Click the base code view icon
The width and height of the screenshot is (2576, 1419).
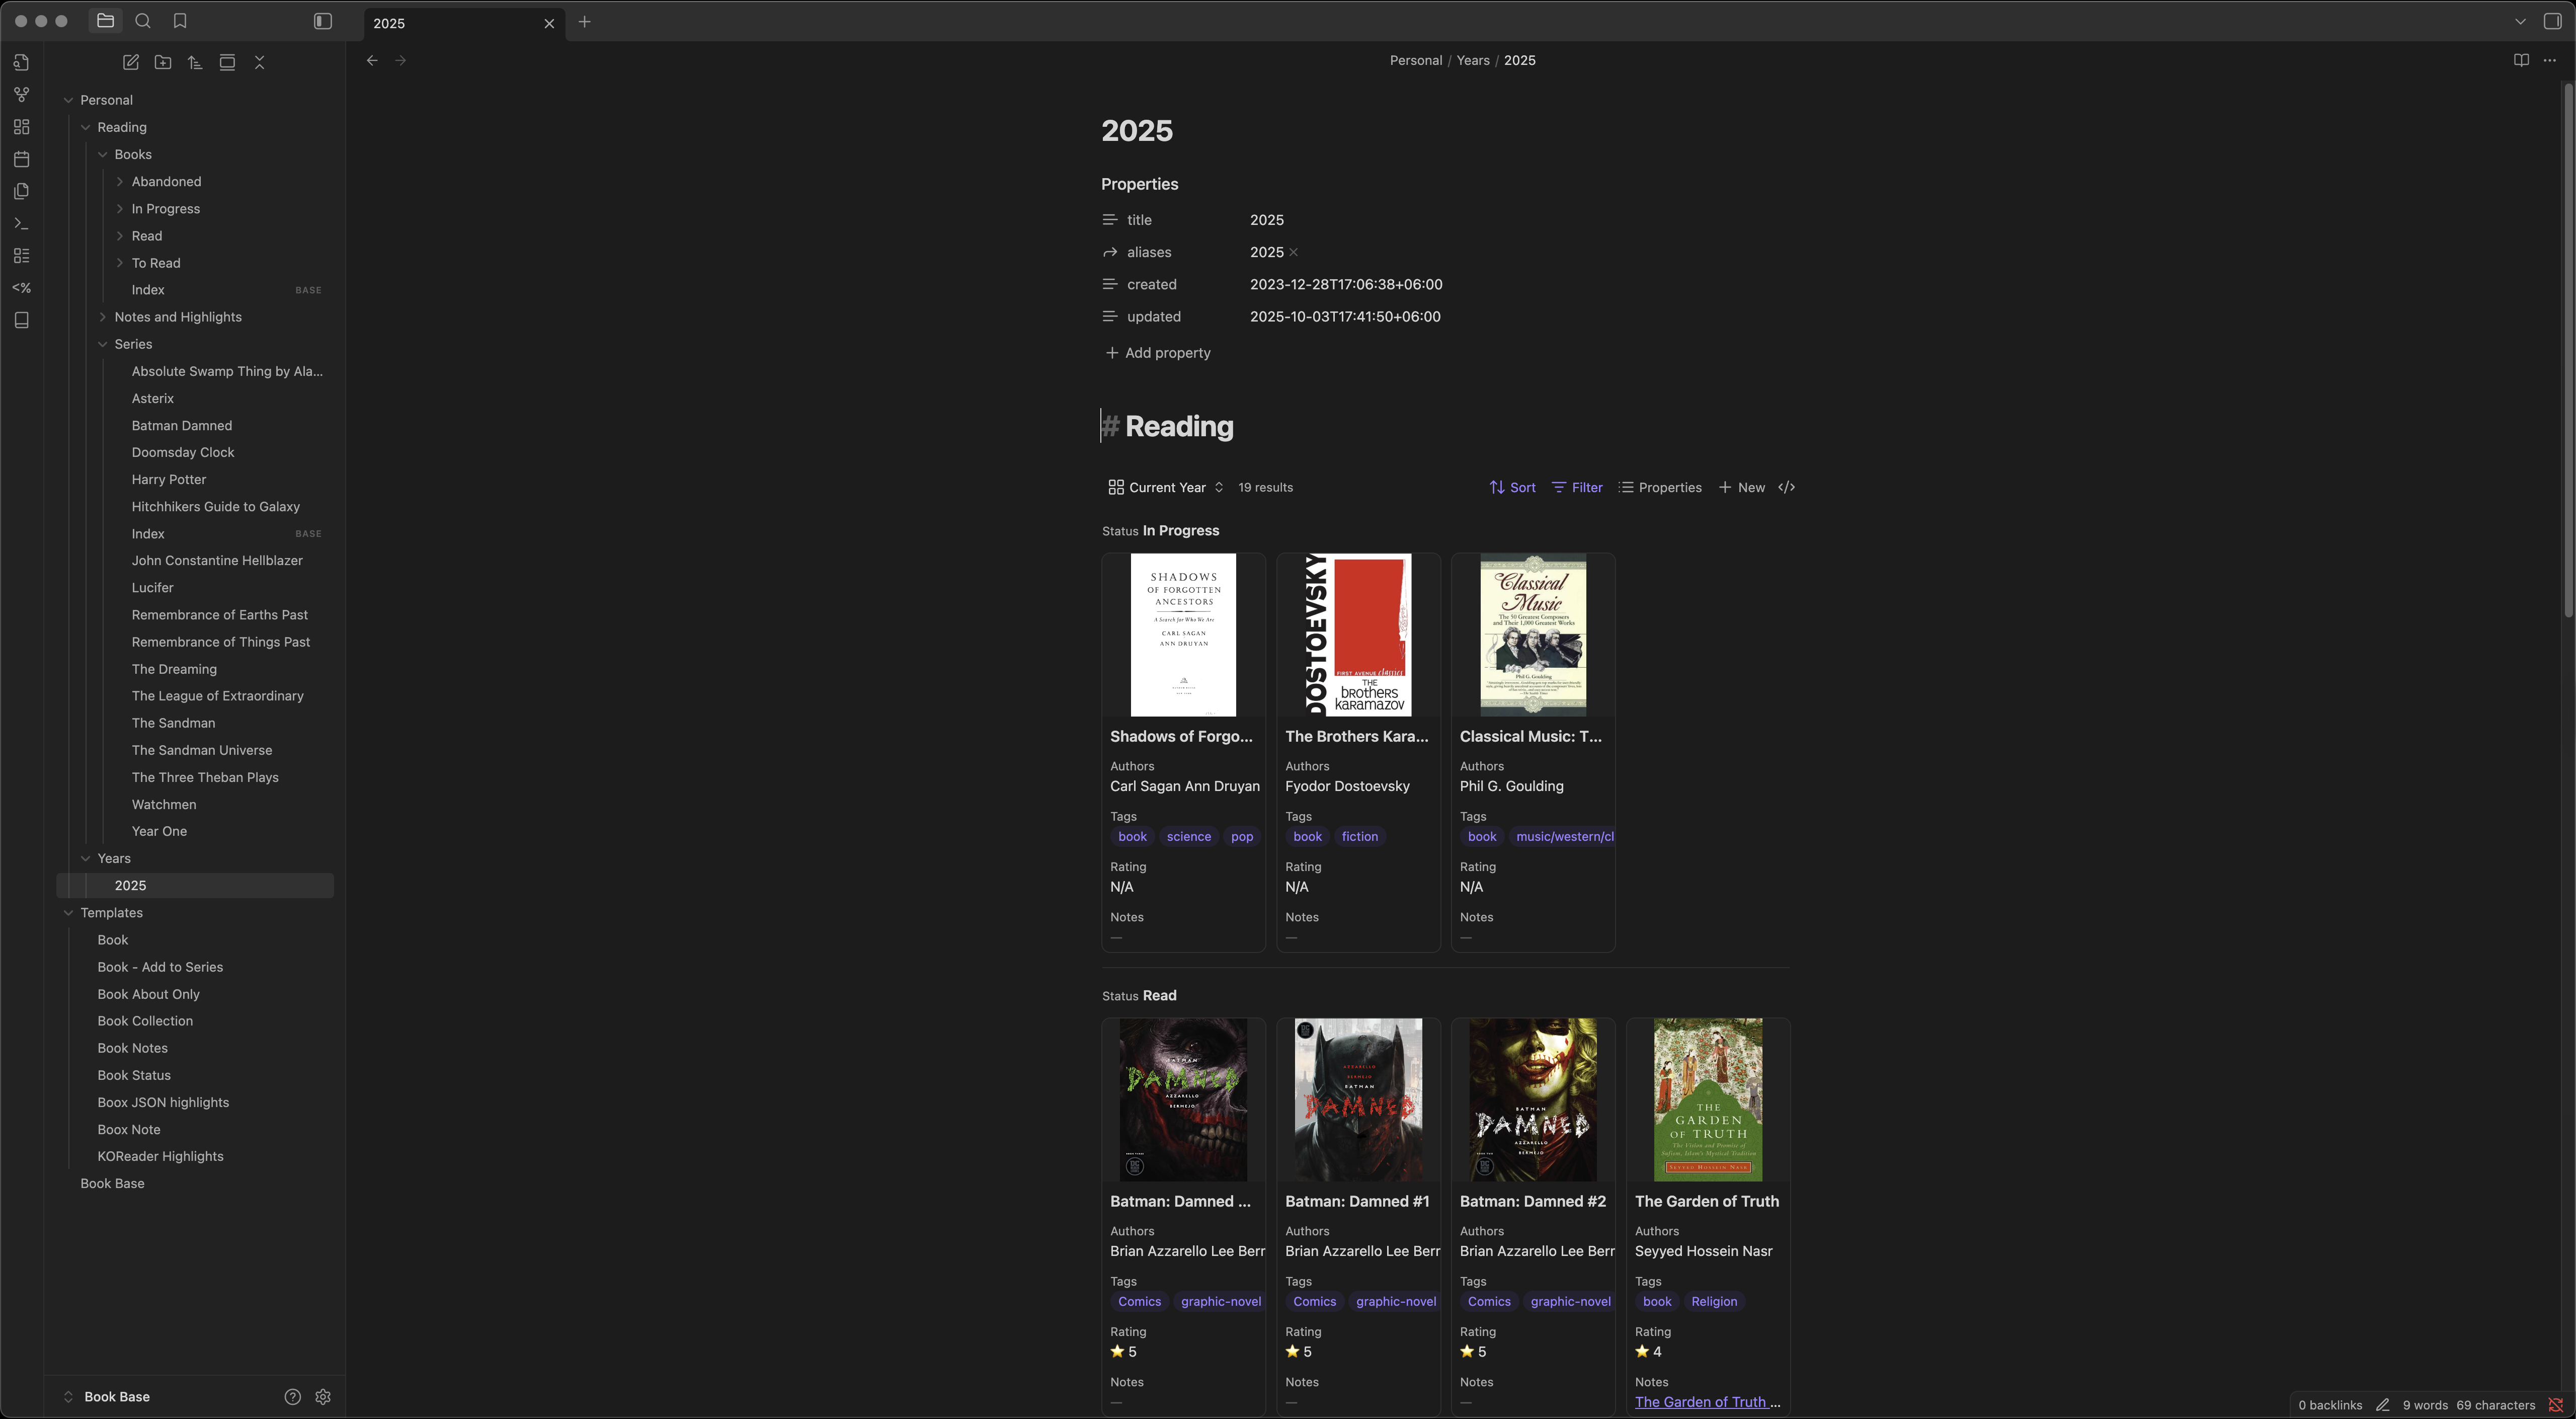click(1787, 487)
